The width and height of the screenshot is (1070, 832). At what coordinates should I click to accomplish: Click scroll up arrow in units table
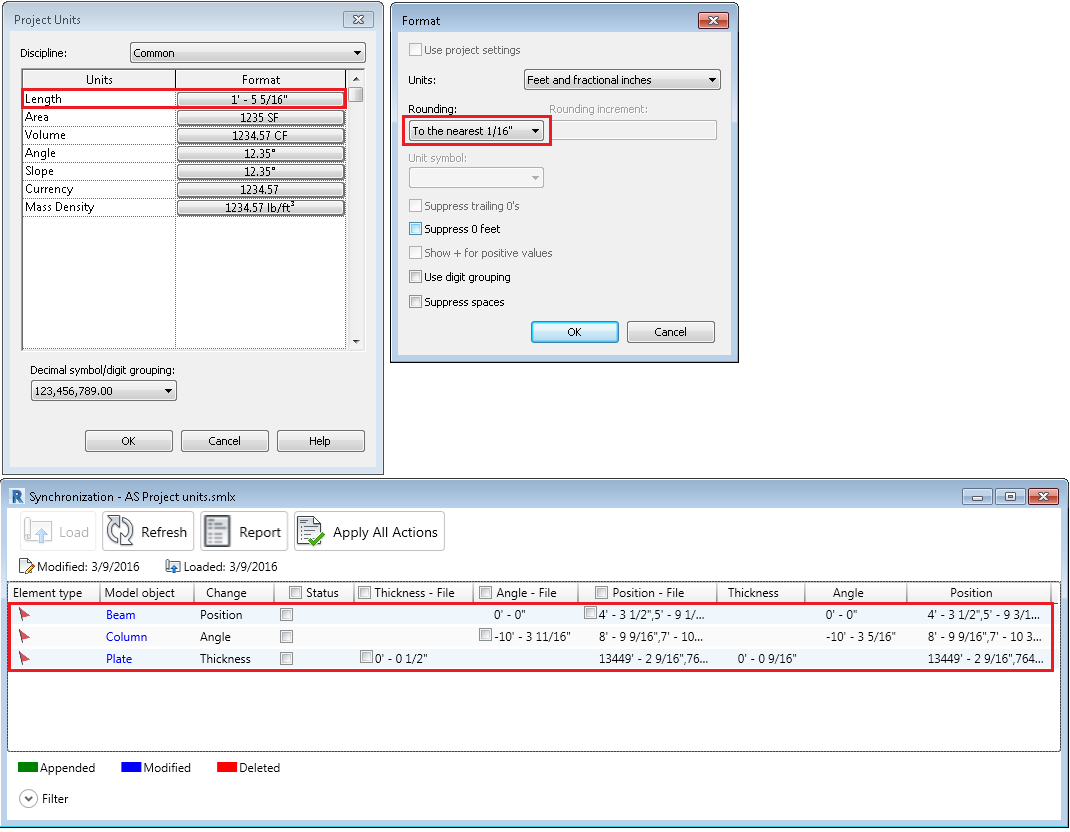(356, 78)
